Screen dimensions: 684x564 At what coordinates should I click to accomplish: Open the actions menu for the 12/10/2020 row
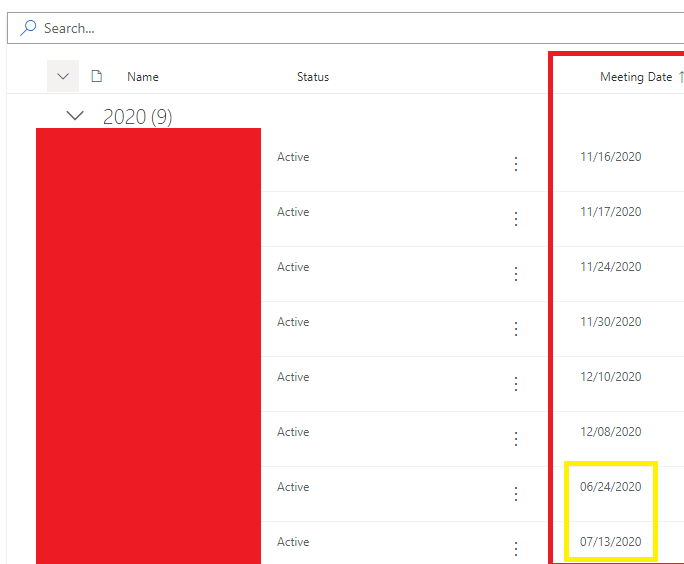pos(516,383)
